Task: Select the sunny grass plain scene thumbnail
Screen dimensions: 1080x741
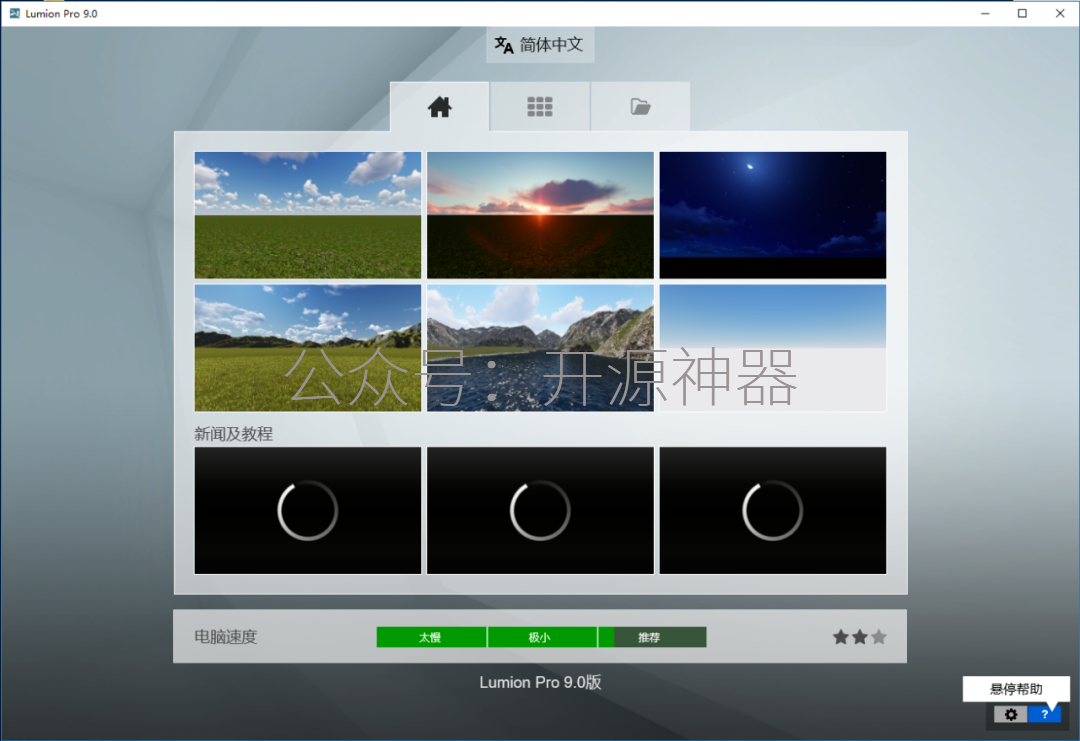Action: click(x=308, y=215)
